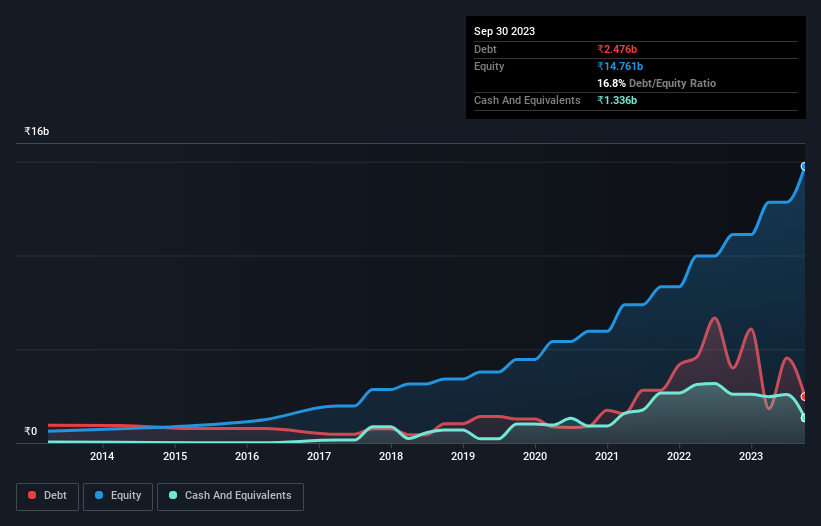
Task: Click the 2018 x-axis label
Action: 391,456
